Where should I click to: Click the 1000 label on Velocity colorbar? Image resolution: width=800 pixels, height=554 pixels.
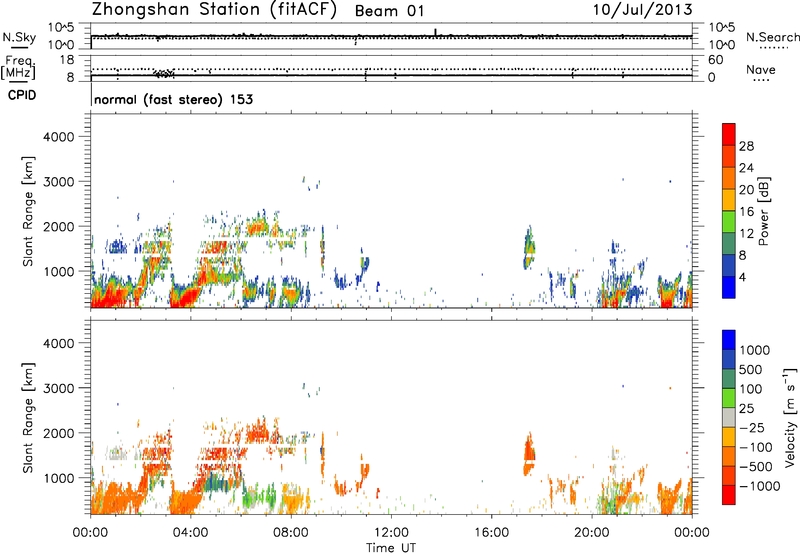pyautogui.click(x=755, y=350)
